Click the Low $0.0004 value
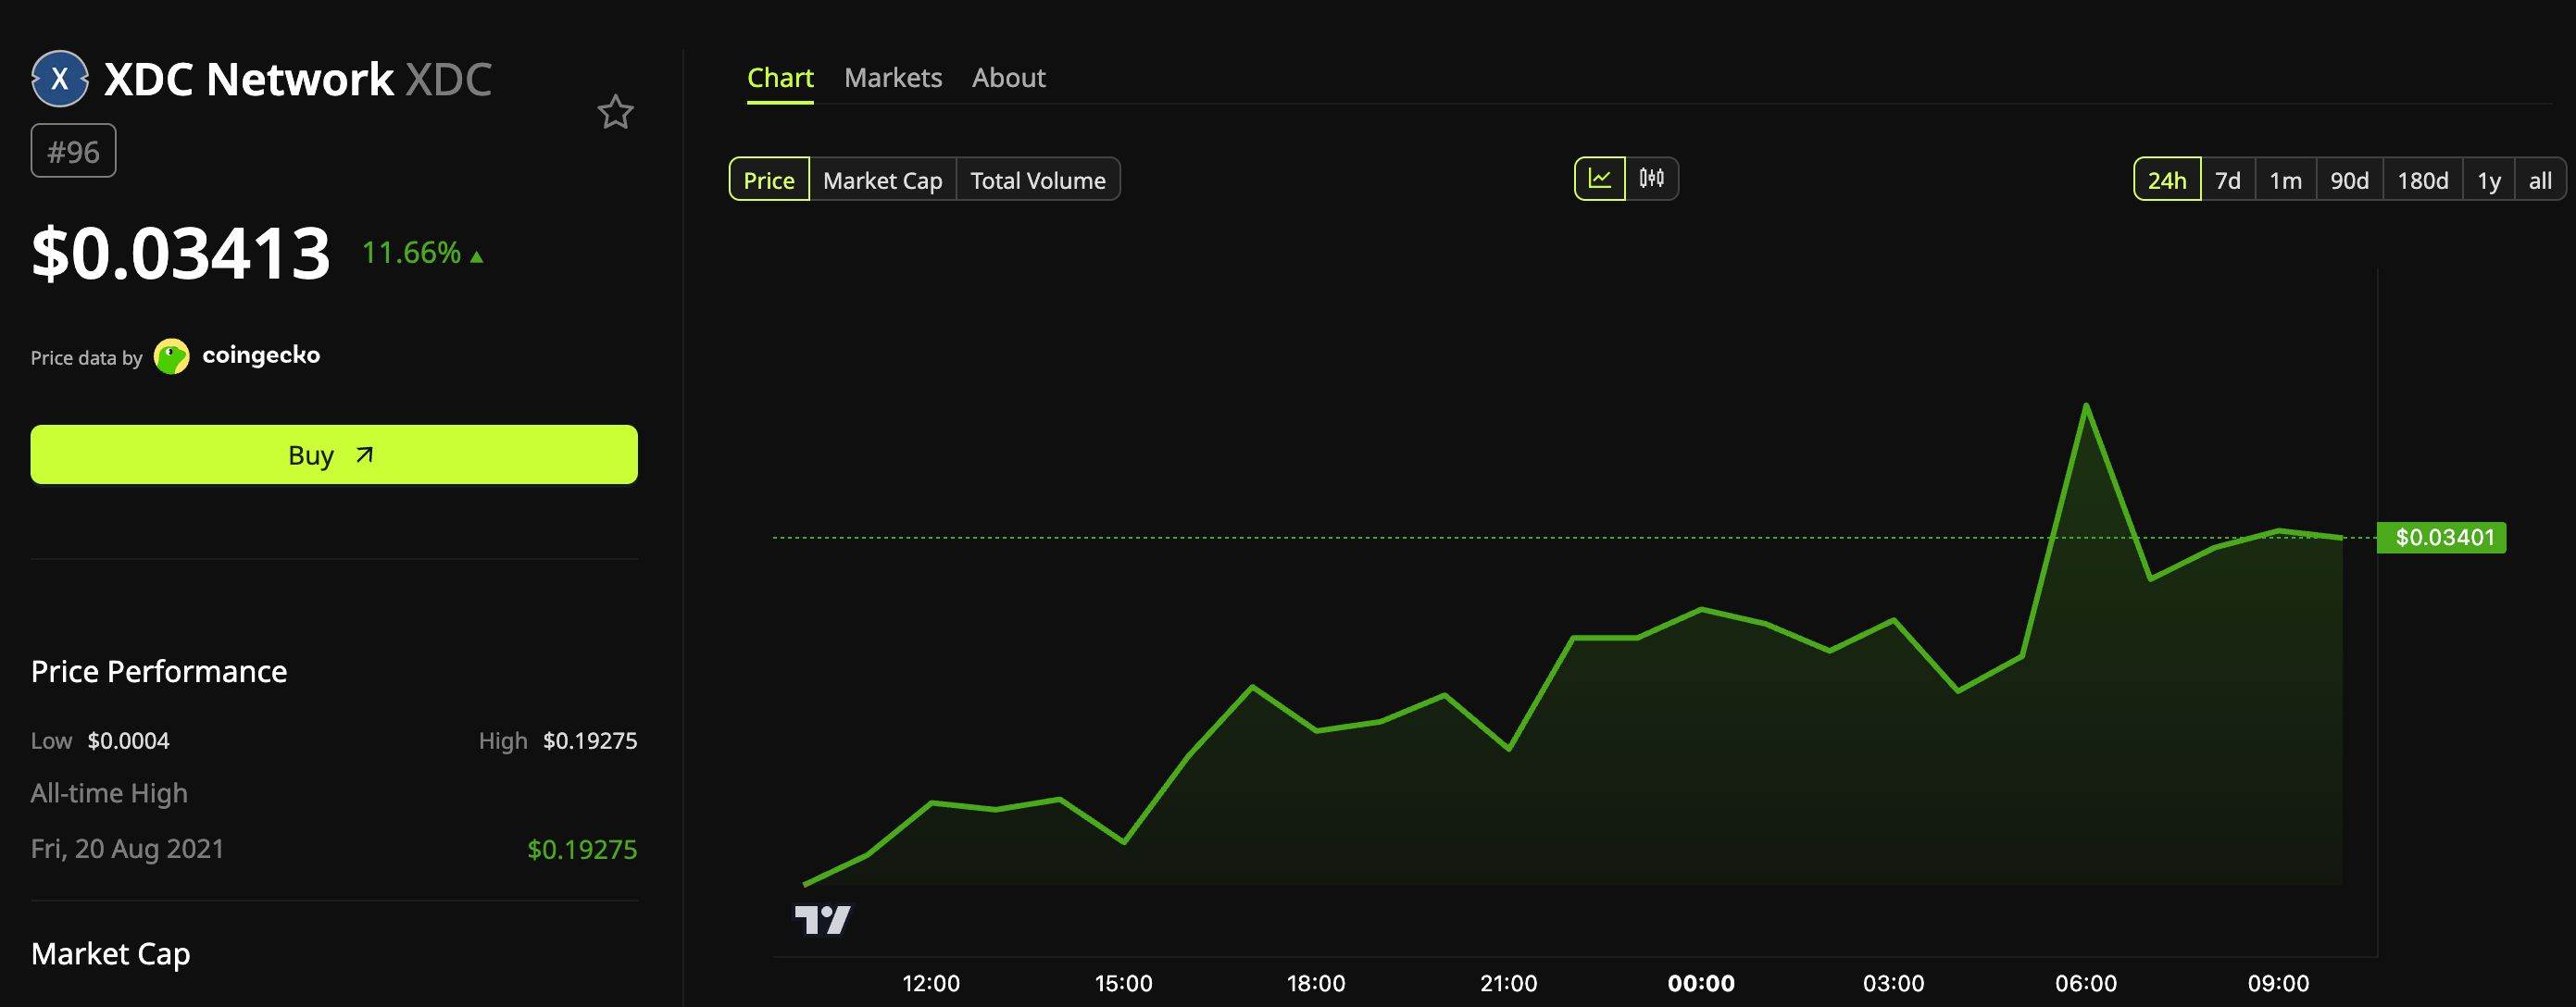The image size is (2576, 1007). [x=128, y=741]
